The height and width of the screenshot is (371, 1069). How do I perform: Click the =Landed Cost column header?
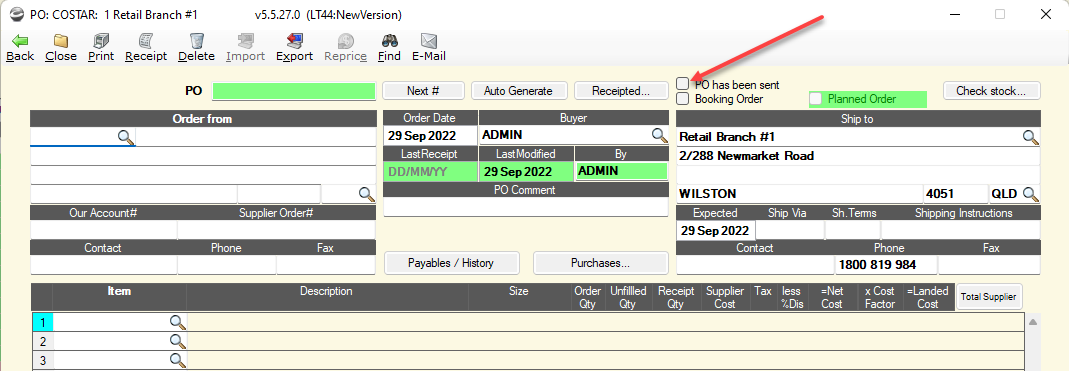[x=928, y=297]
